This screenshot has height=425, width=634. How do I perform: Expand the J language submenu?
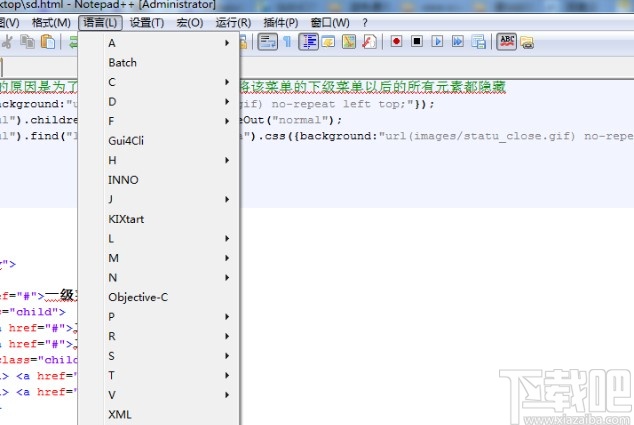coord(159,199)
